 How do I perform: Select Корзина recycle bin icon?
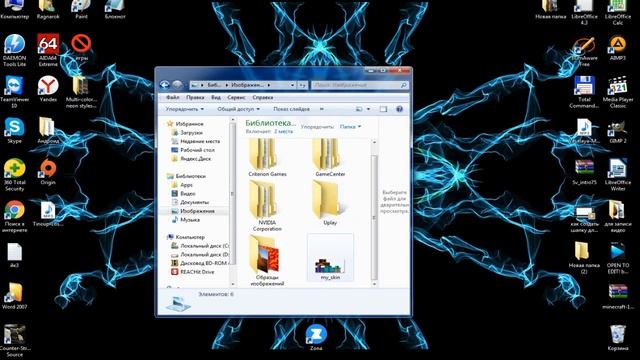click(x=618, y=338)
